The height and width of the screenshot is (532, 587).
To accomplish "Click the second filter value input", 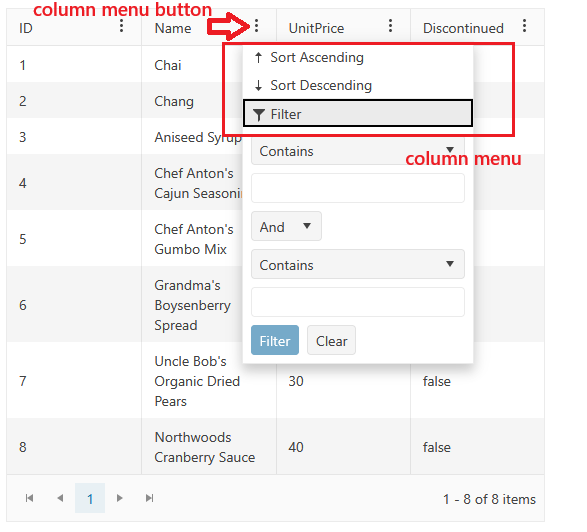I will point(358,302).
